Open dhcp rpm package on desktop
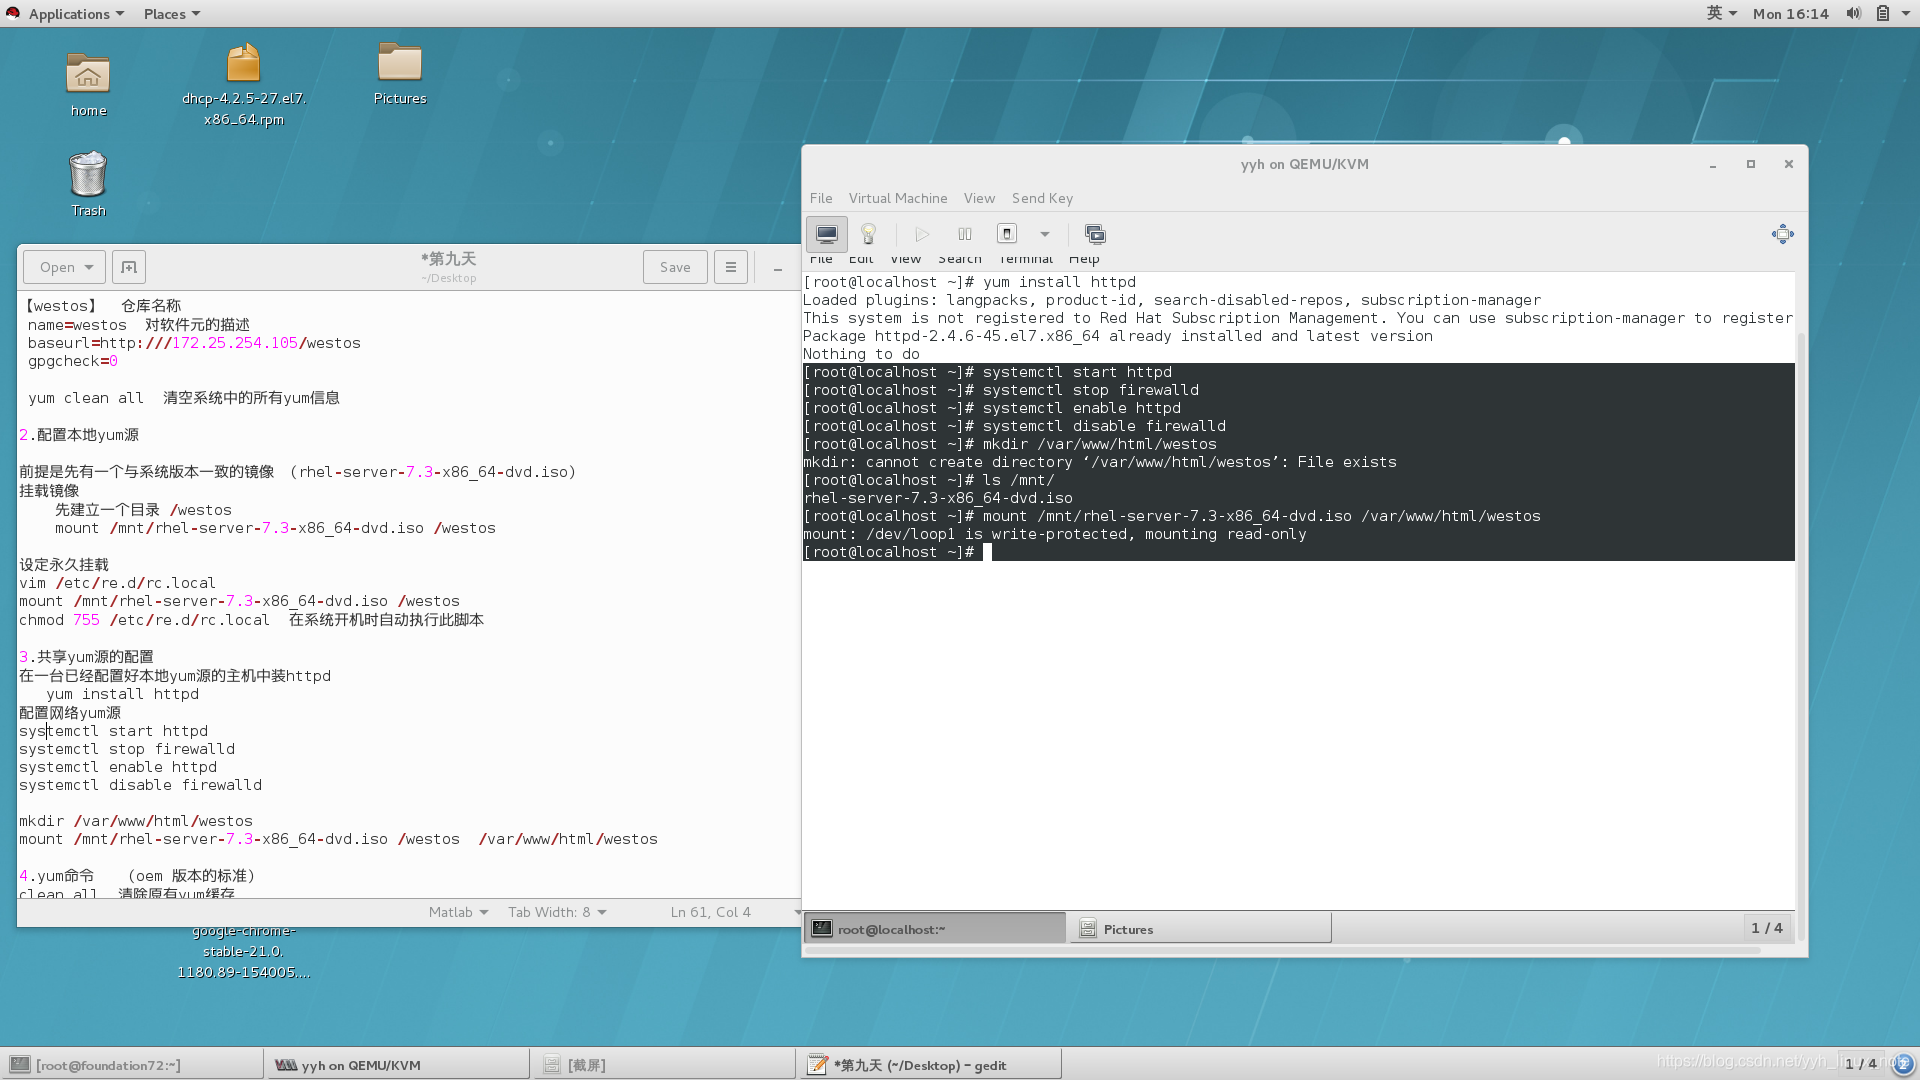1920x1080 pixels. click(x=243, y=64)
